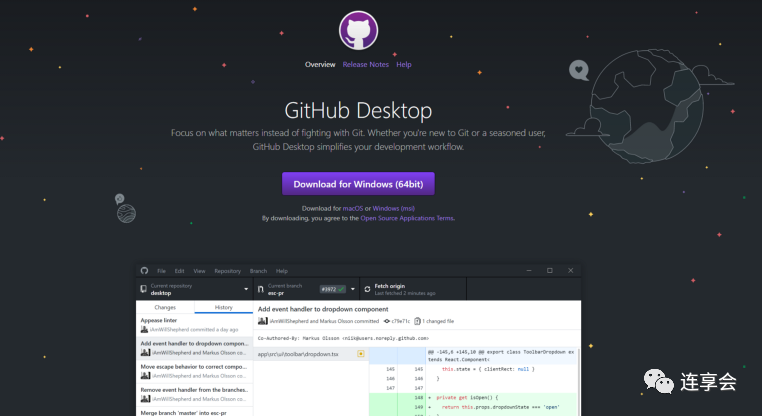
Task: Minimize the GitHub Desktop app window
Action: pos(529,271)
